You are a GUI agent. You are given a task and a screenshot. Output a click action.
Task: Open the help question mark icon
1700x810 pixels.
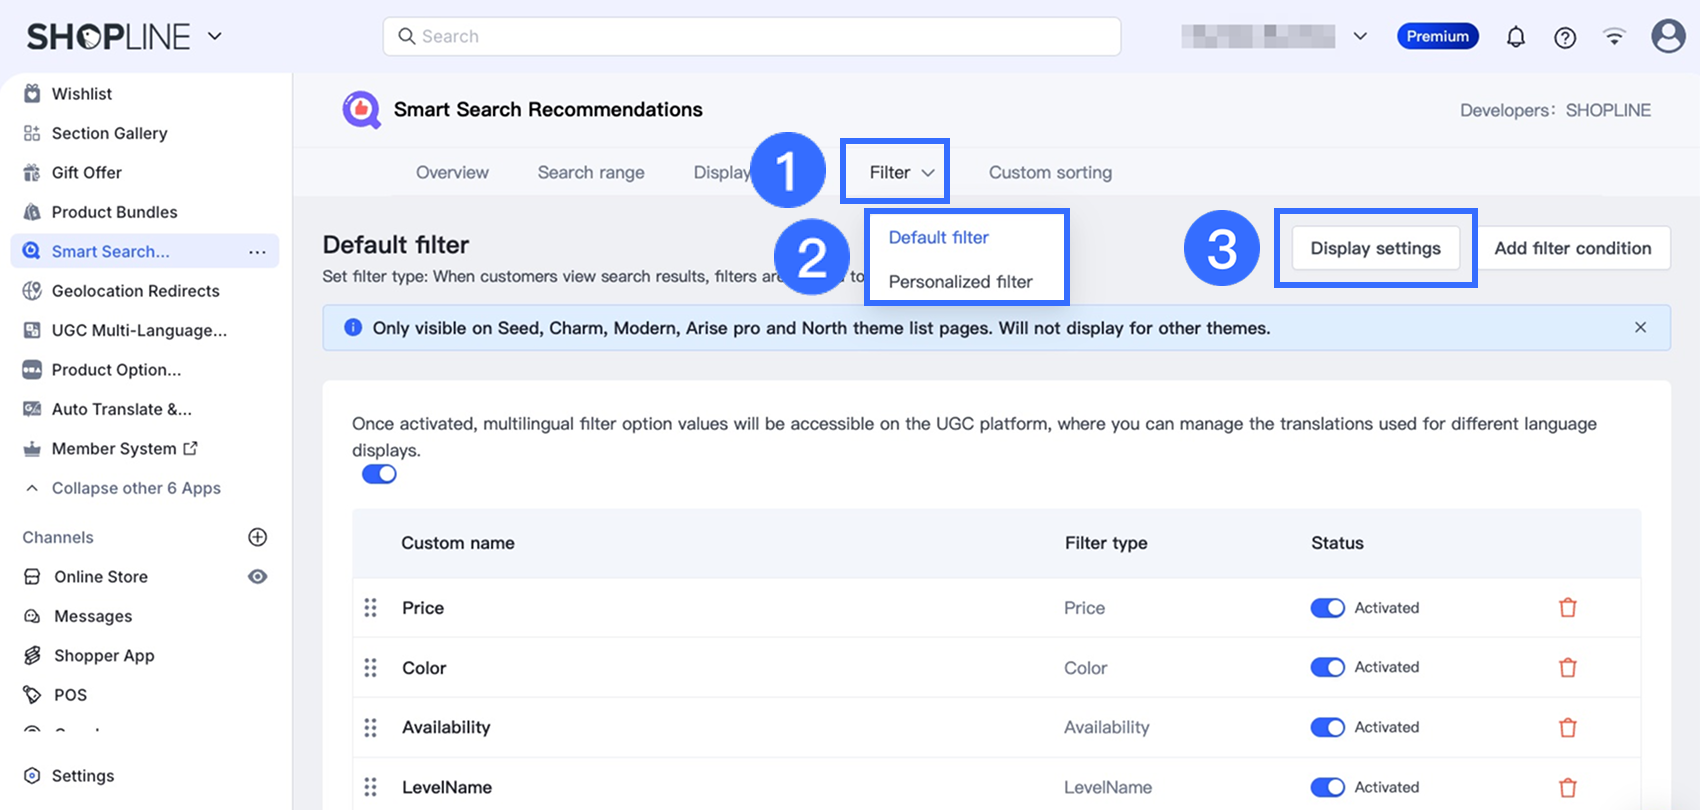[x=1565, y=37]
